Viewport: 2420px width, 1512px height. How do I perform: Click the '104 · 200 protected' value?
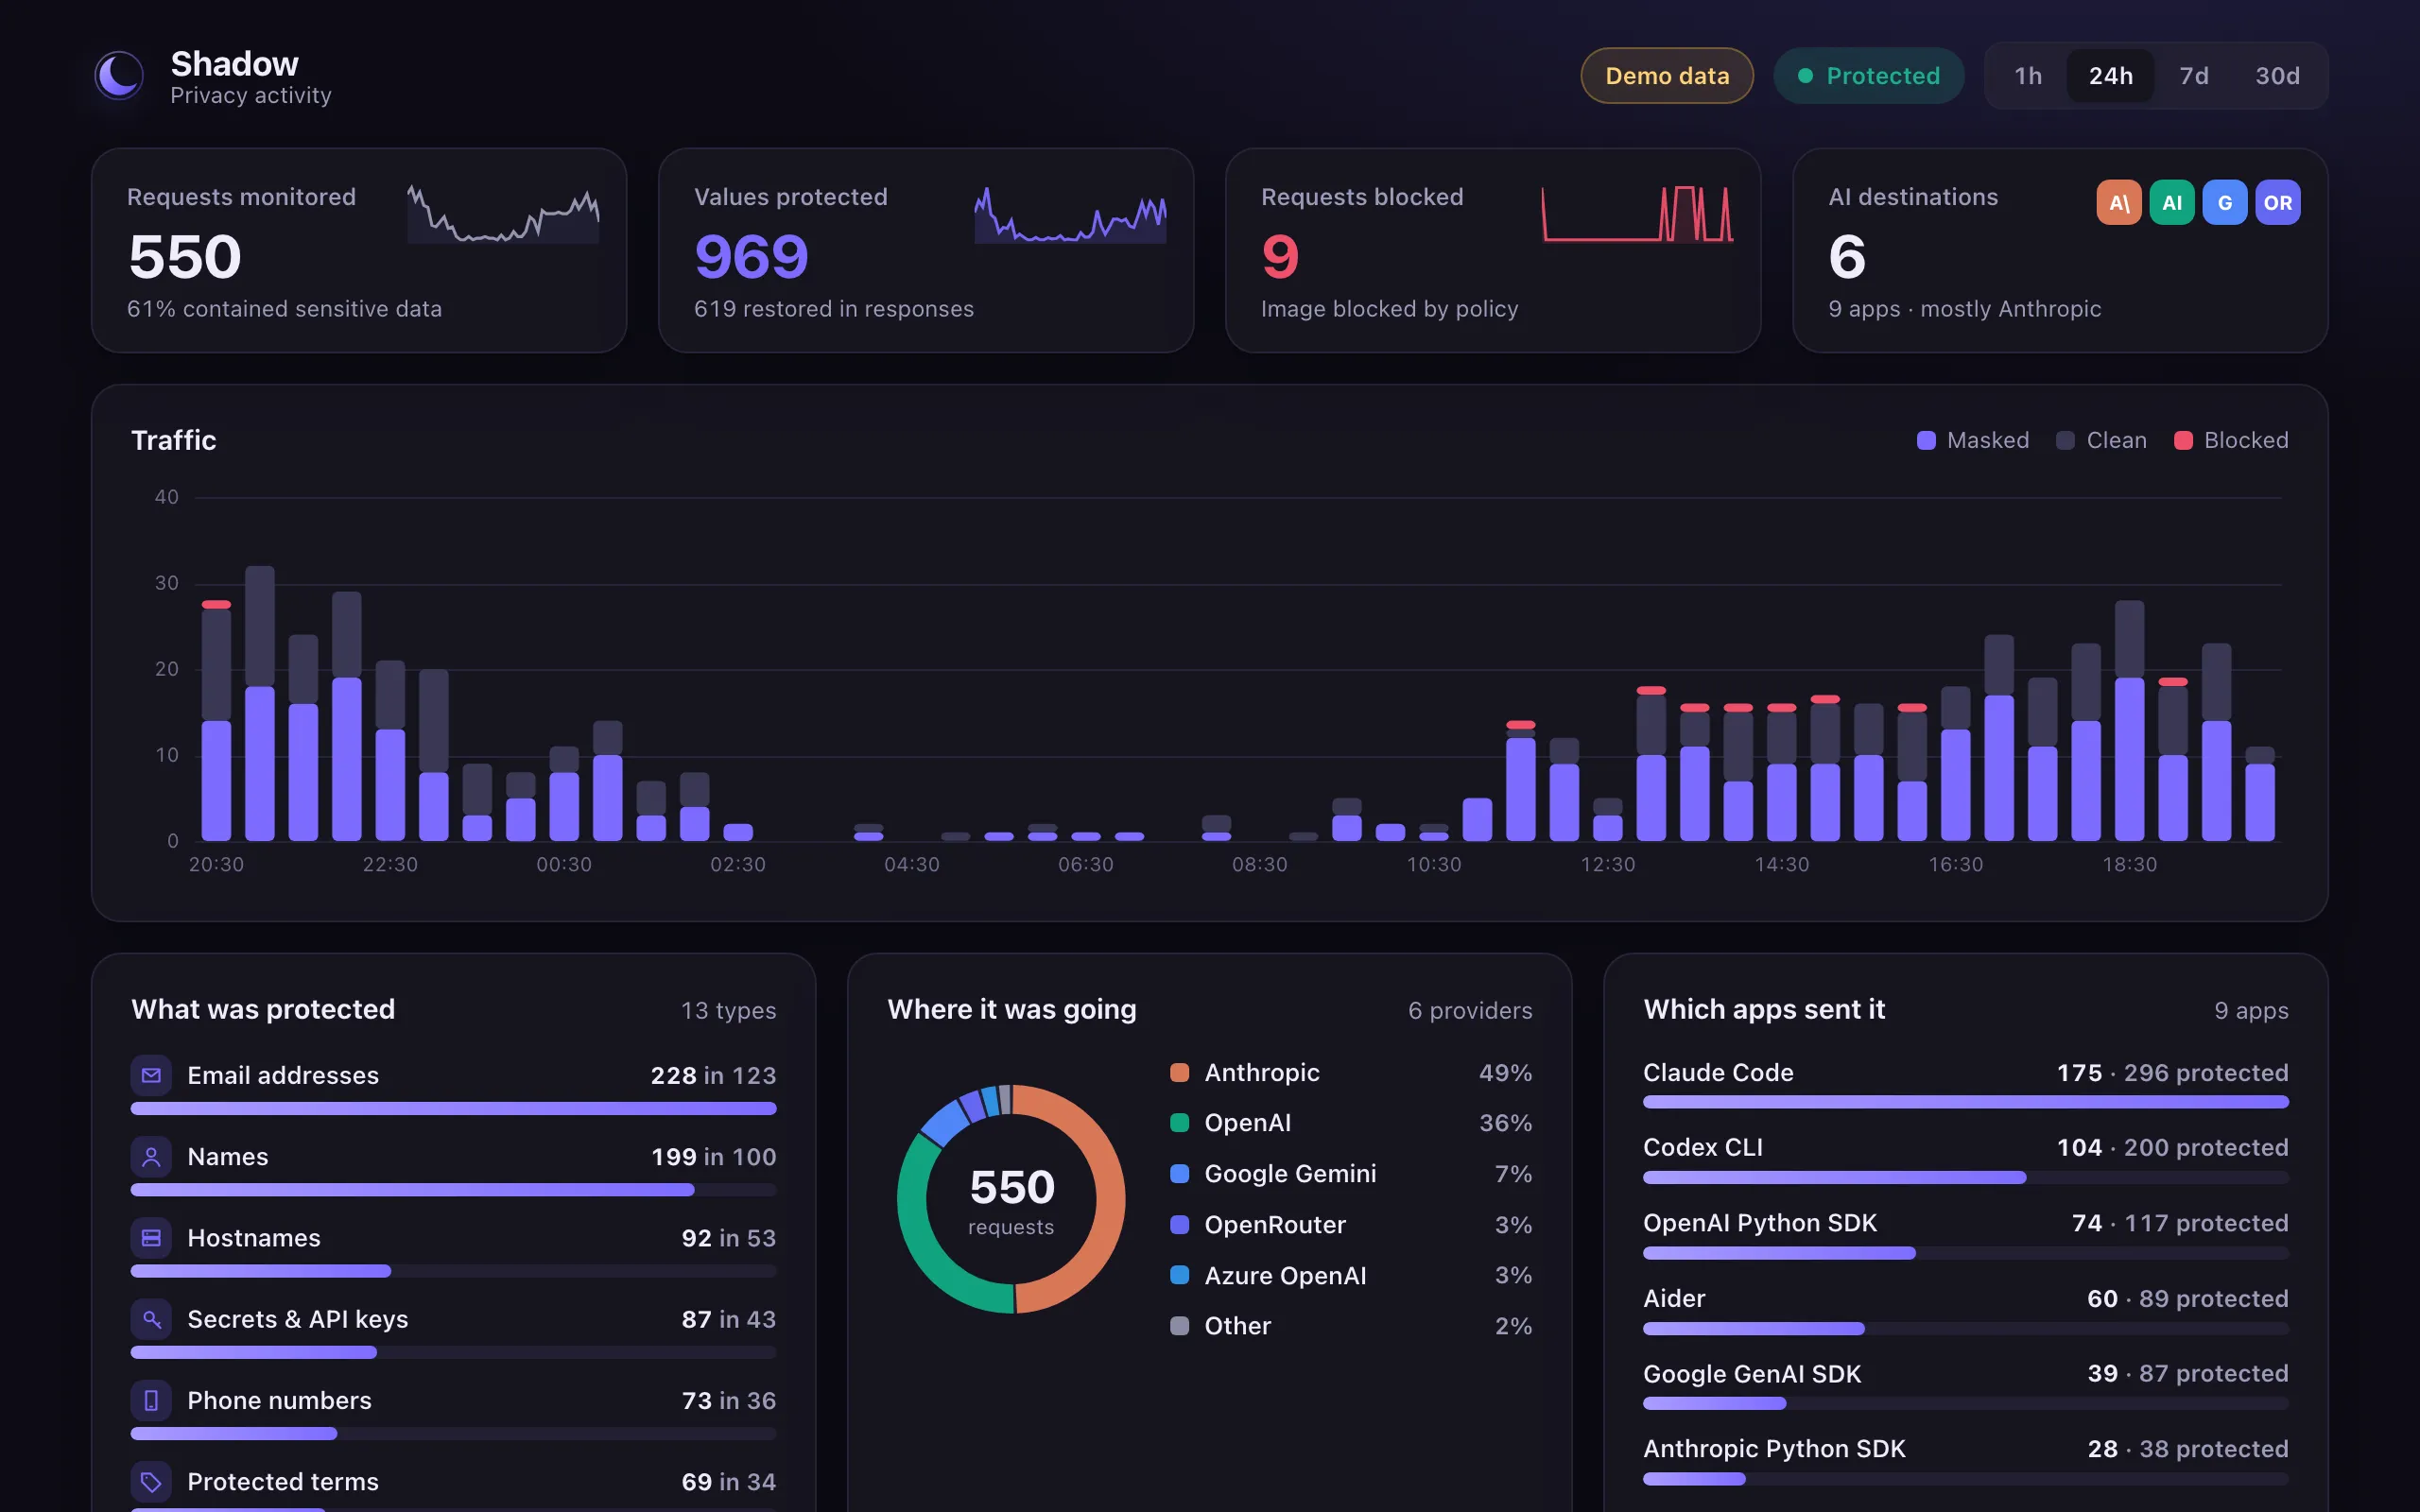pos(2172,1148)
